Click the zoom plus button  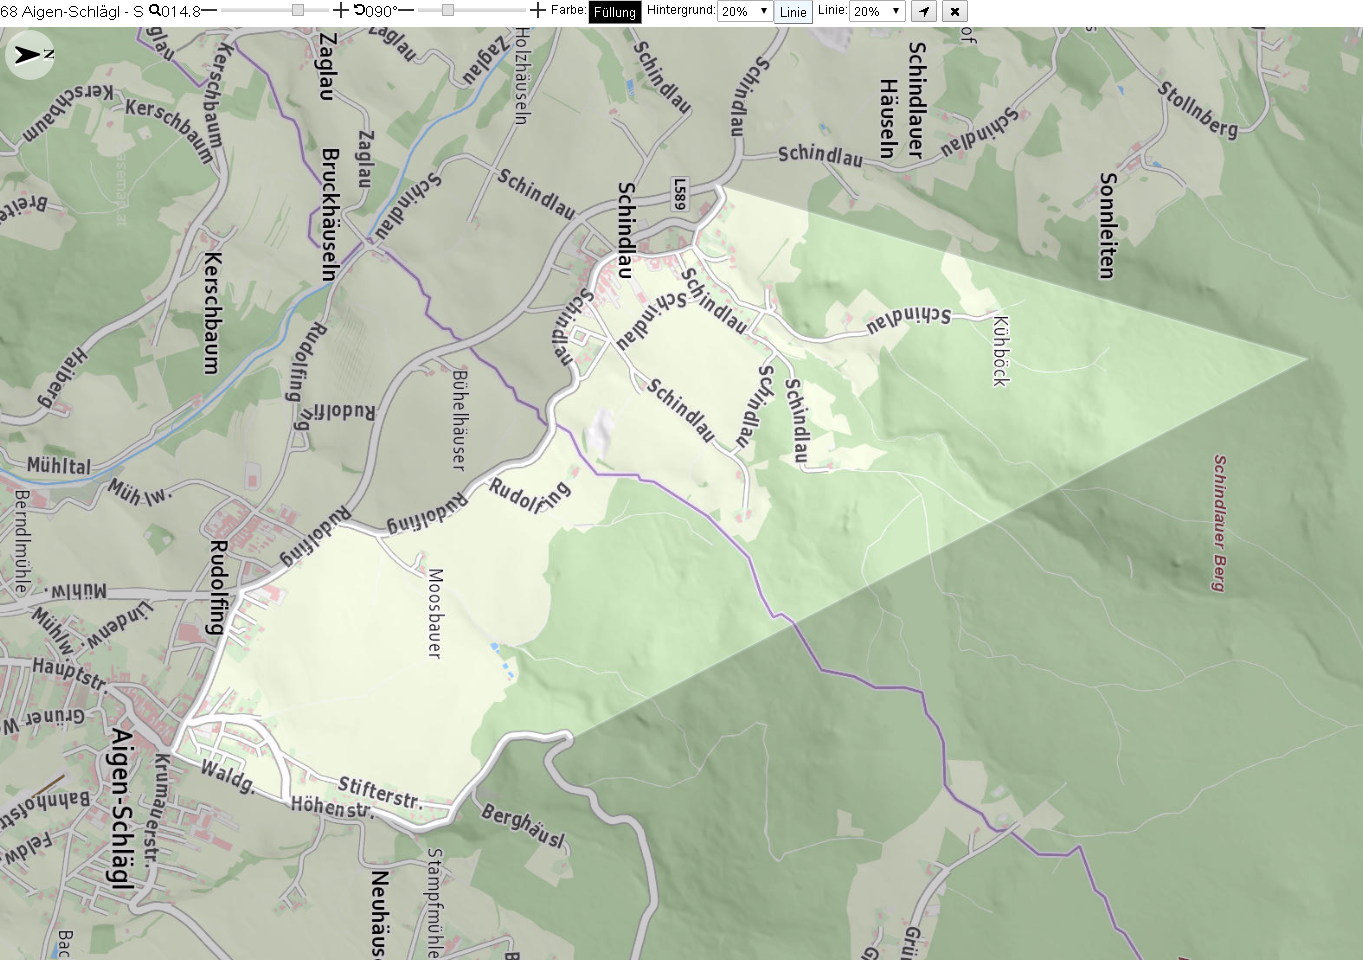(340, 10)
